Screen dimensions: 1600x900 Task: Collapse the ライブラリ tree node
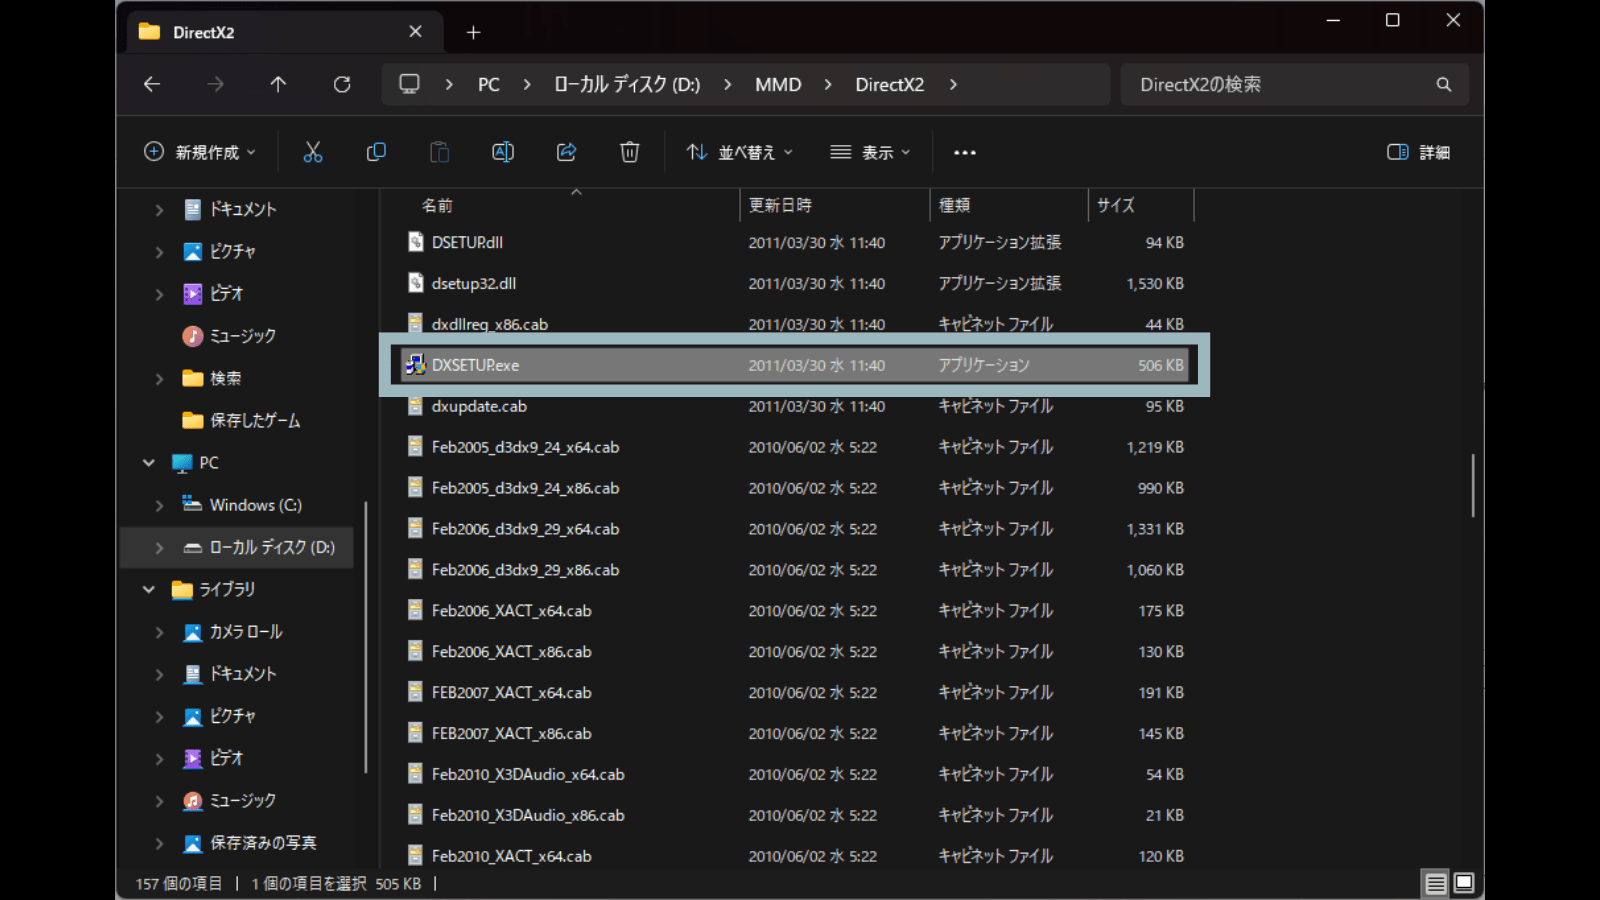click(x=149, y=590)
